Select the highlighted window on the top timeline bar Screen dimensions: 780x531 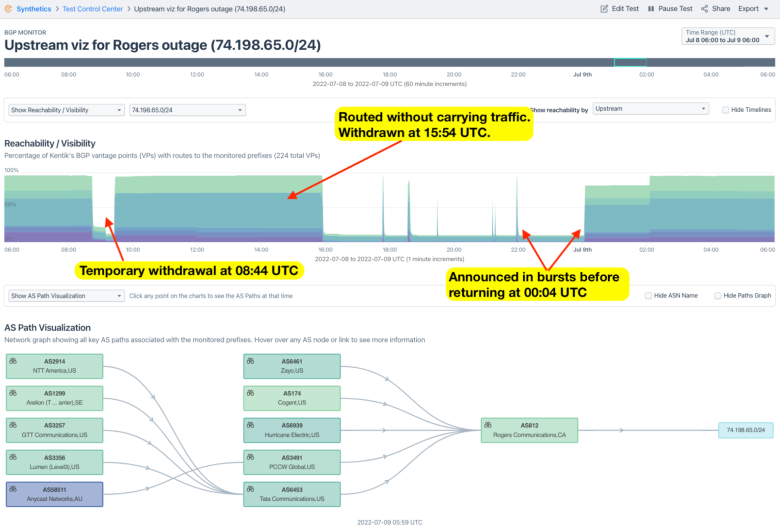[x=630, y=62]
